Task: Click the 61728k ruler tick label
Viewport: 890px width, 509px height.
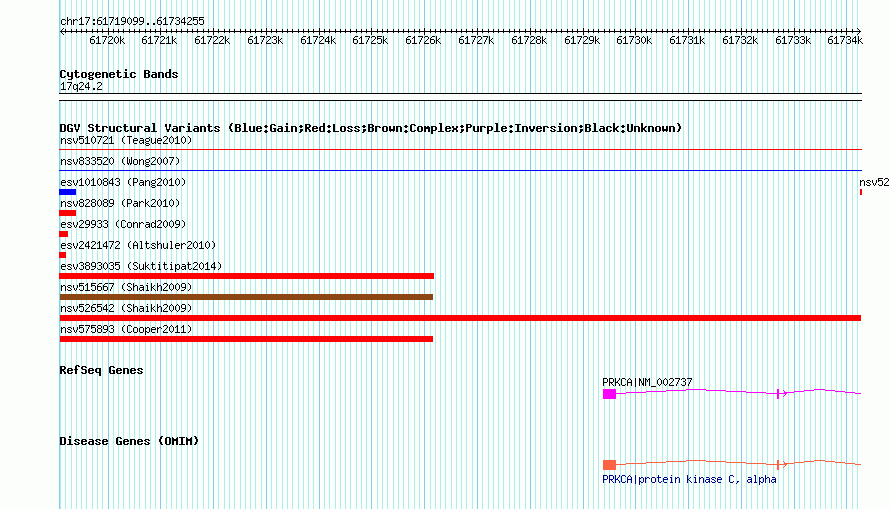Action: (x=529, y=40)
